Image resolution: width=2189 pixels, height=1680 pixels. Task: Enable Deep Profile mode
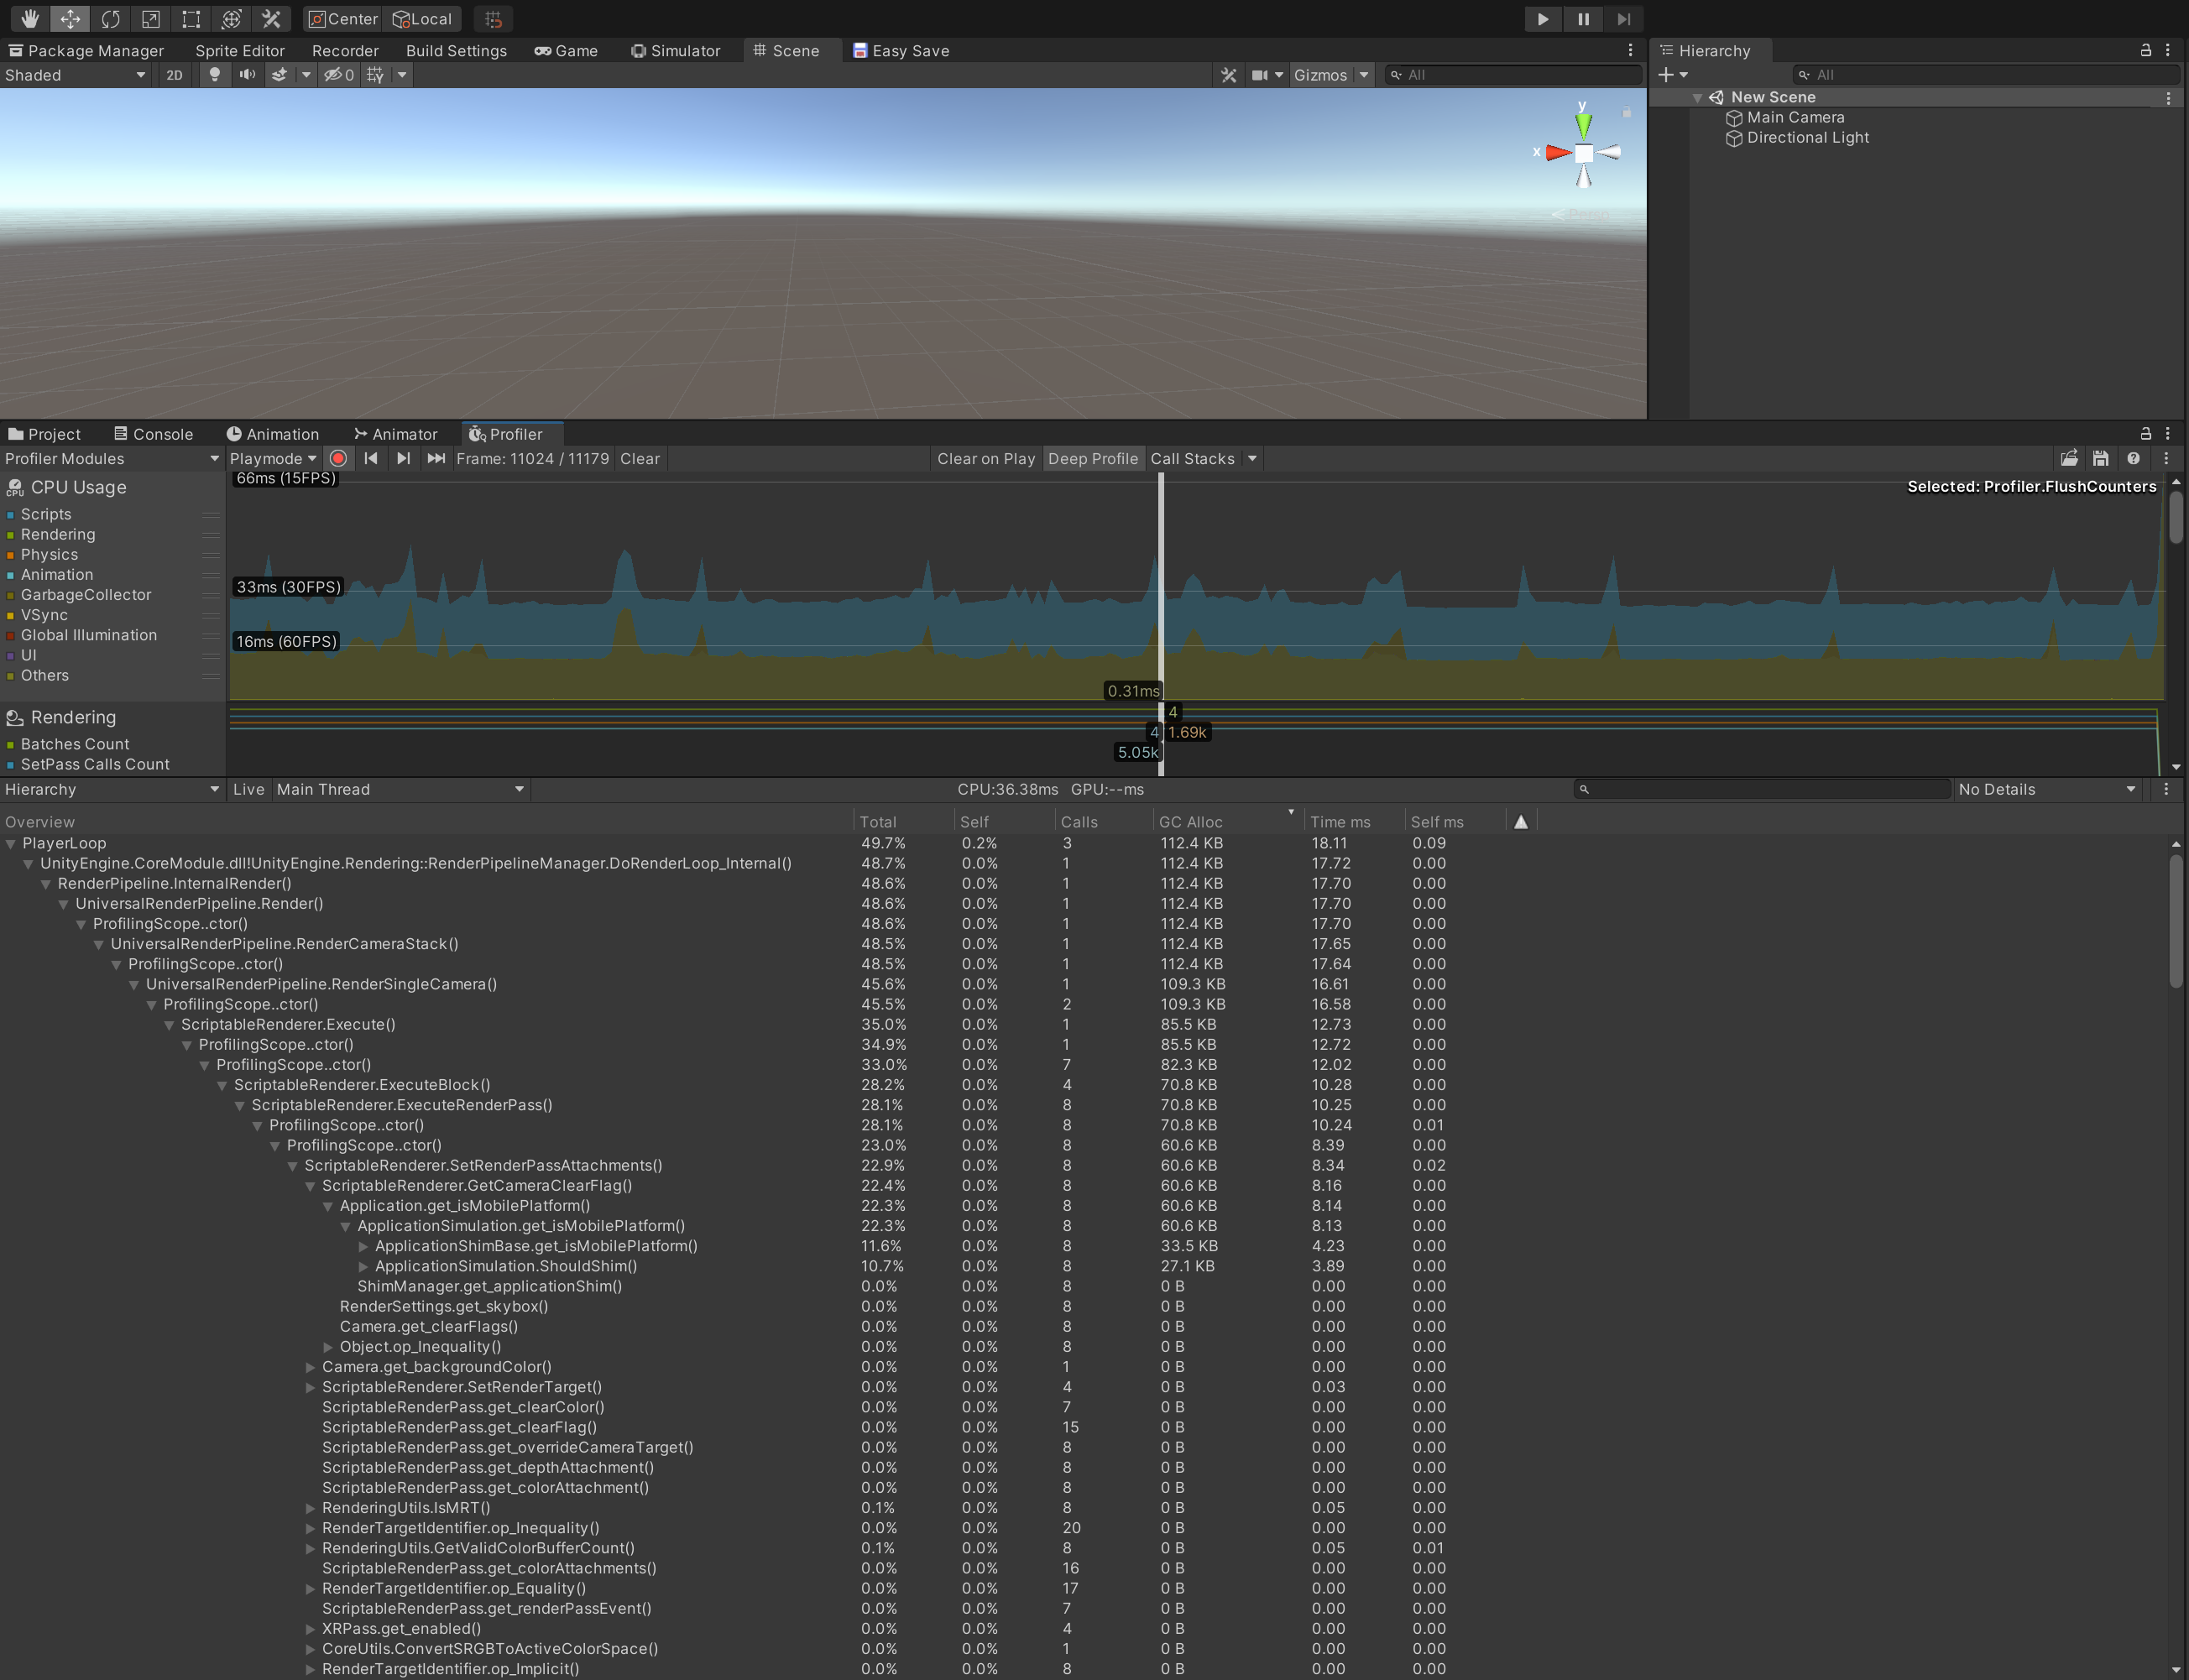point(1092,458)
